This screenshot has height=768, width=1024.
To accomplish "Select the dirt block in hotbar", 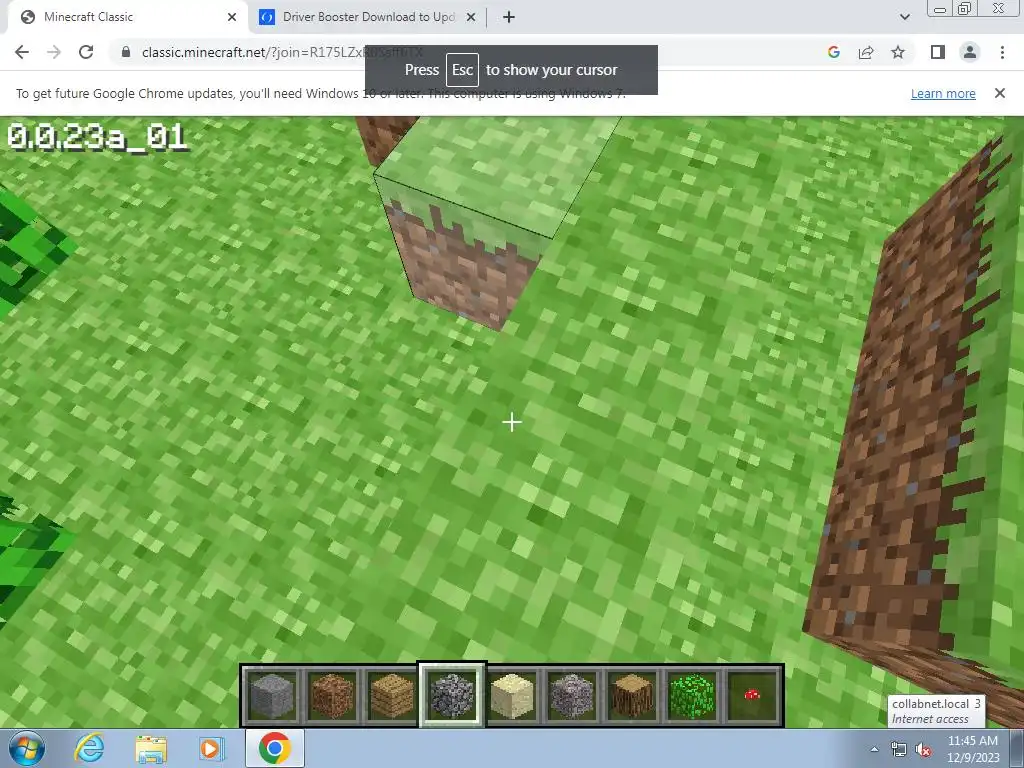I will pyautogui.click(x=332, y=696).
